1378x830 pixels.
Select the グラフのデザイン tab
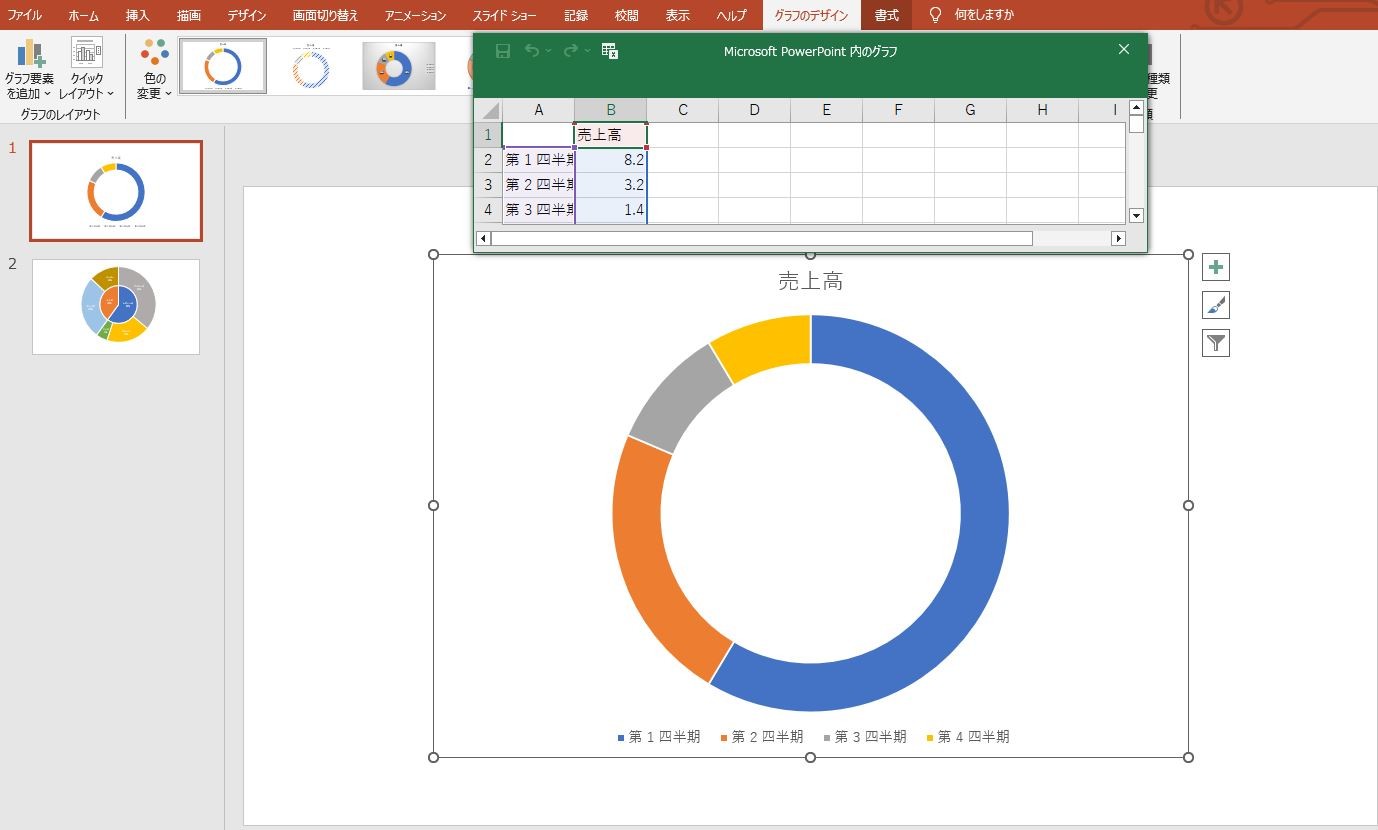click(x=811, y=15)
